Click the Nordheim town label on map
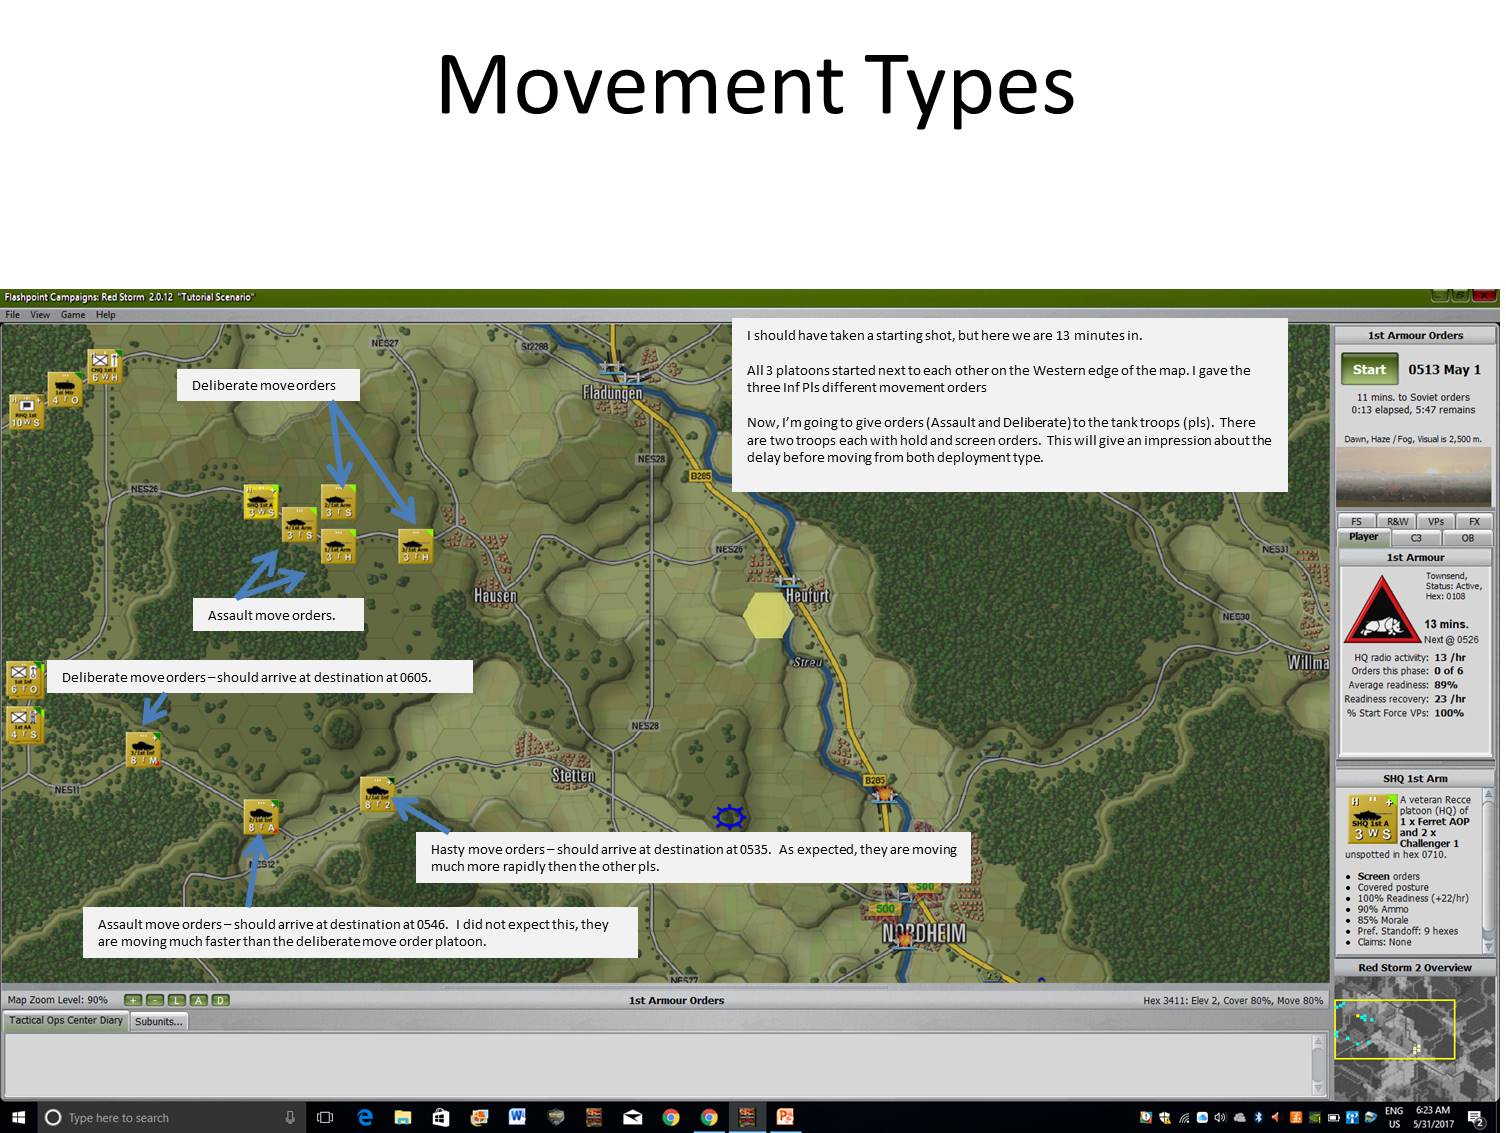The height and width of the screenshot is (1133, 1506). pyautogui.click(x=924, y=933)
